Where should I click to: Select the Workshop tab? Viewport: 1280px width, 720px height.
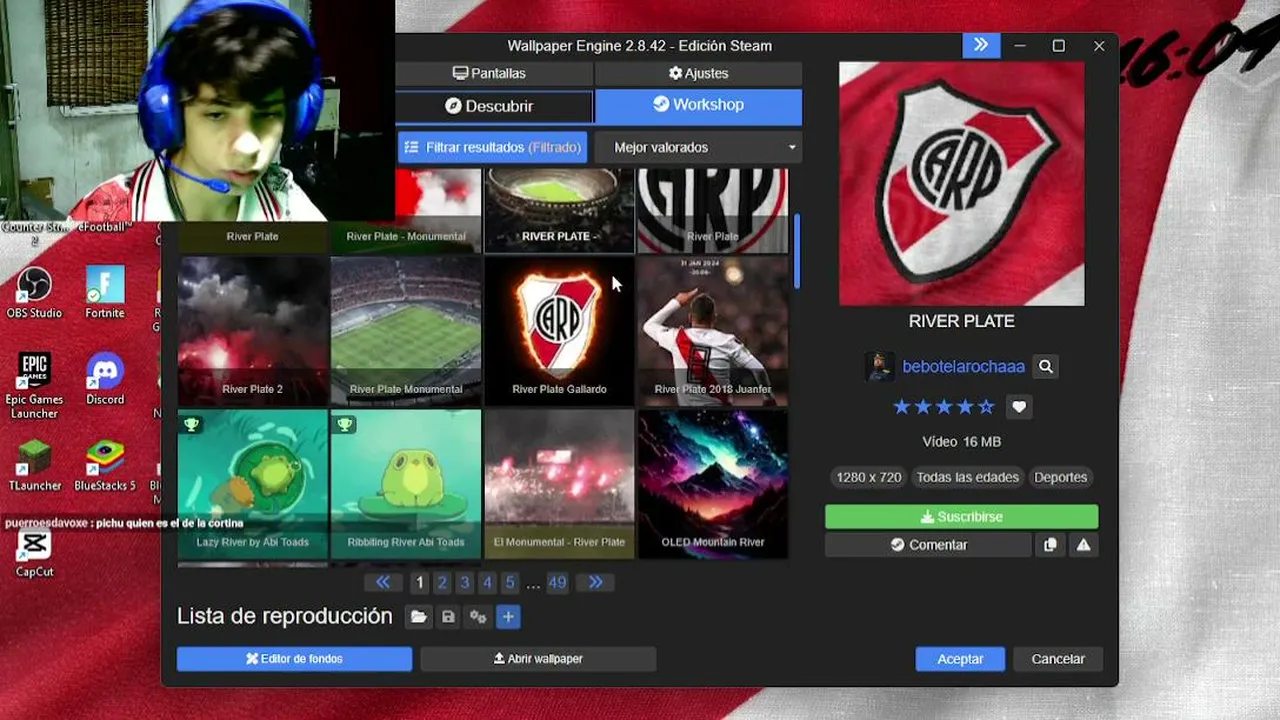tap(699, 105)
